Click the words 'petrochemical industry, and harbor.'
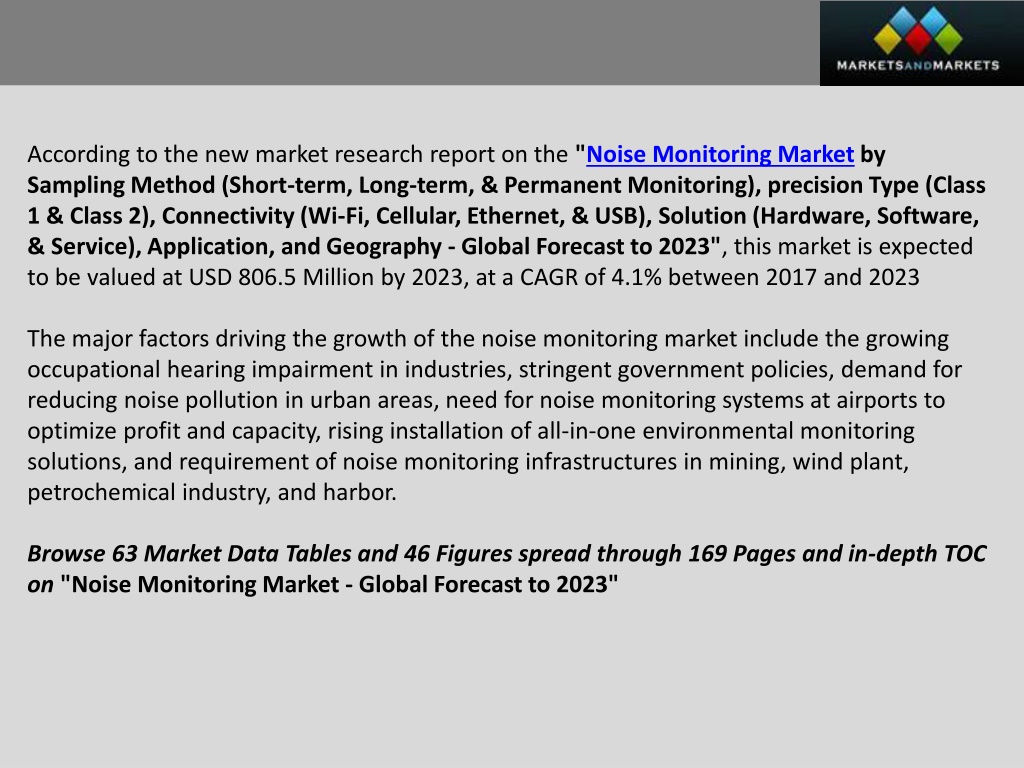Viewport: 1024px width, 768px height. coord(212,492)
